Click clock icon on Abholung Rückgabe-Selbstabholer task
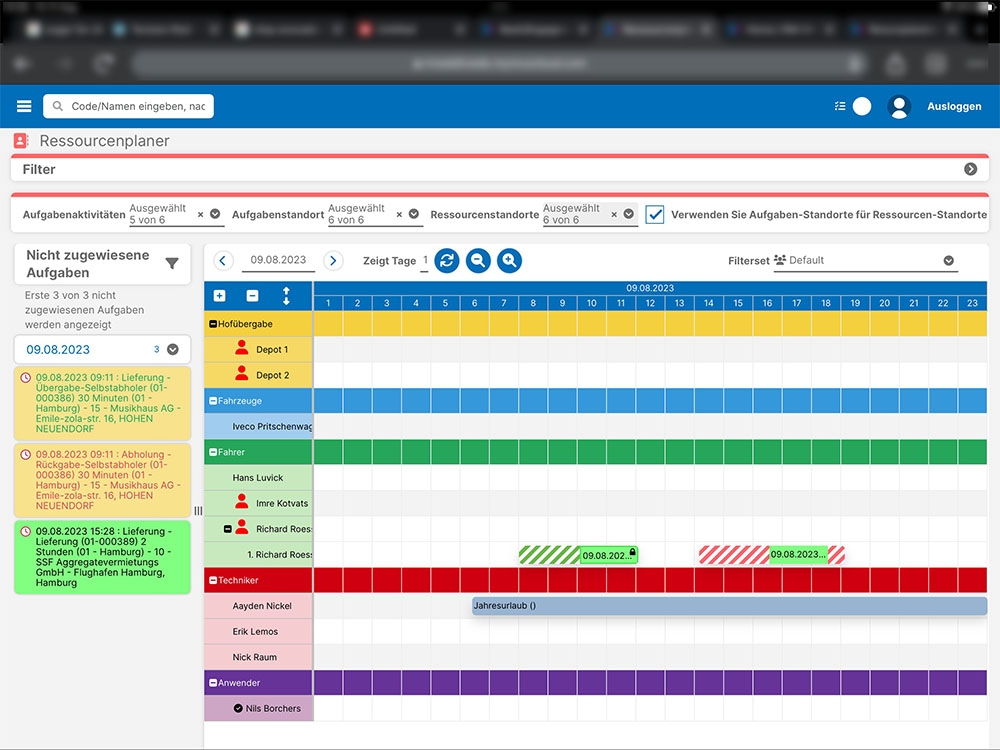Image resolution: width=1000 pixels, height=750 pixels. point(26,455)
